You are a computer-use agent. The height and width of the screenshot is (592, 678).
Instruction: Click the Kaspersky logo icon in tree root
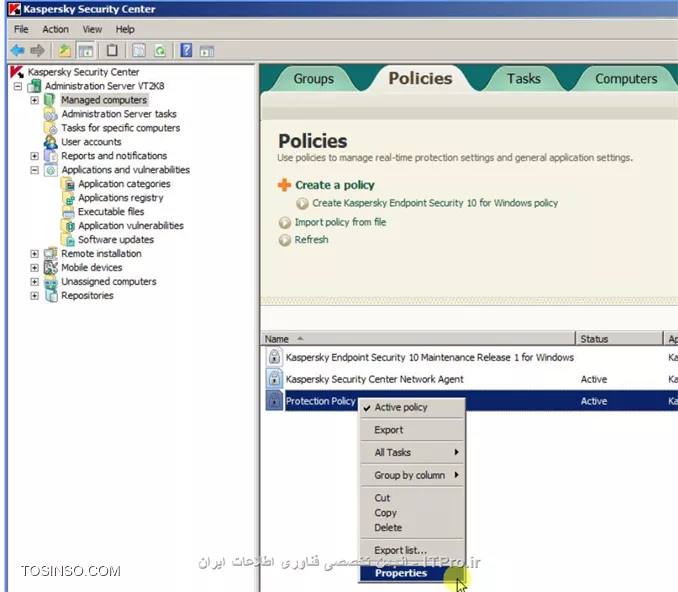[17, 72]
